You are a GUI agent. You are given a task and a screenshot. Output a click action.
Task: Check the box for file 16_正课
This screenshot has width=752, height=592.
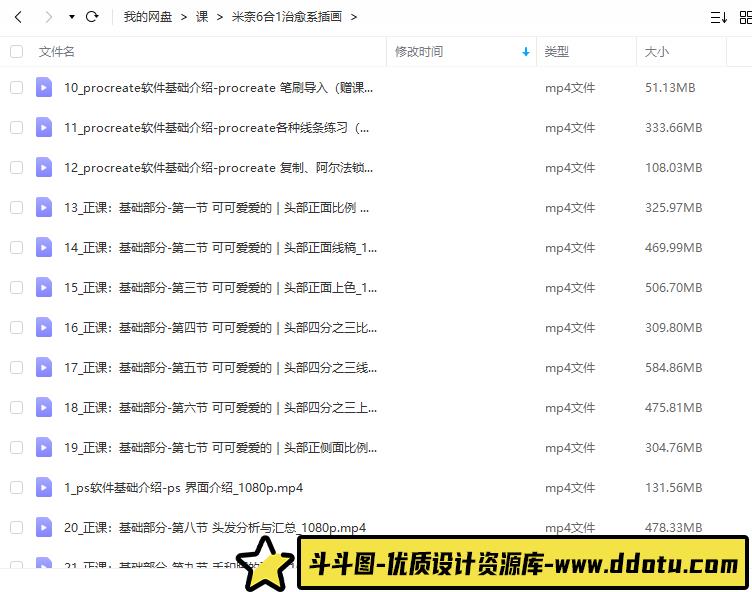(16, 327)
